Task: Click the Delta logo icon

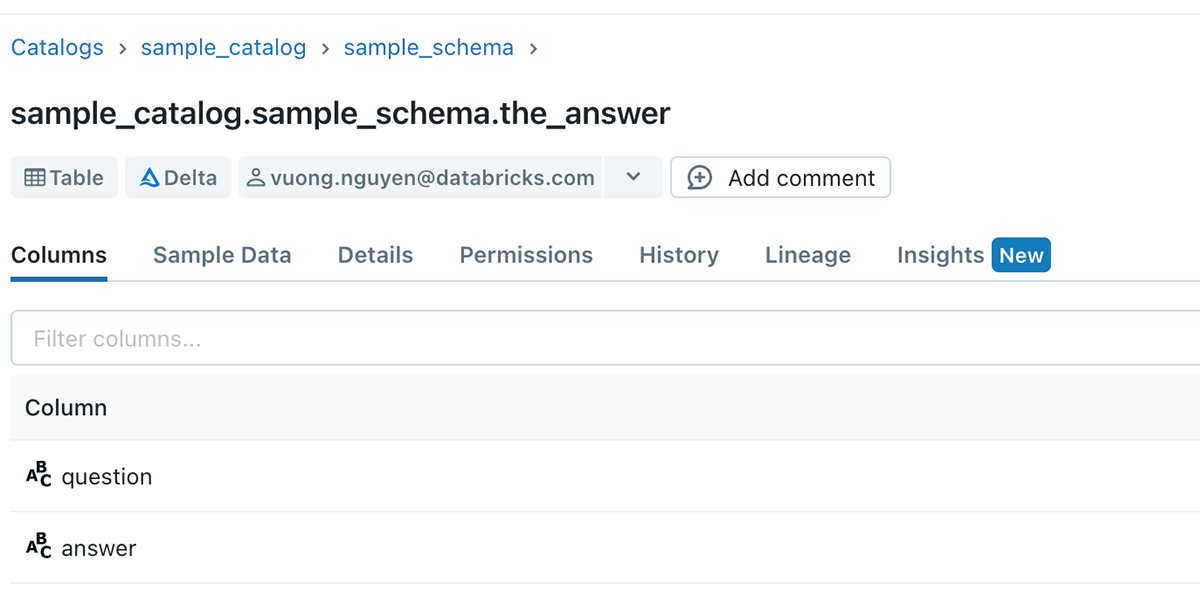Action: (150, 178)
